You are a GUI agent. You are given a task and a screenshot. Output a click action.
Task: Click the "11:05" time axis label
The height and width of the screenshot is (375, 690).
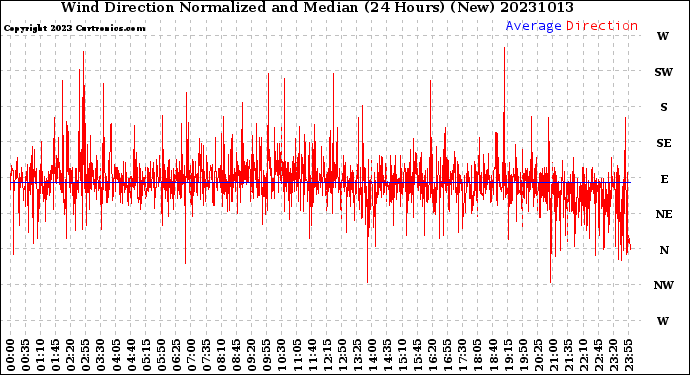pos(297,355)
